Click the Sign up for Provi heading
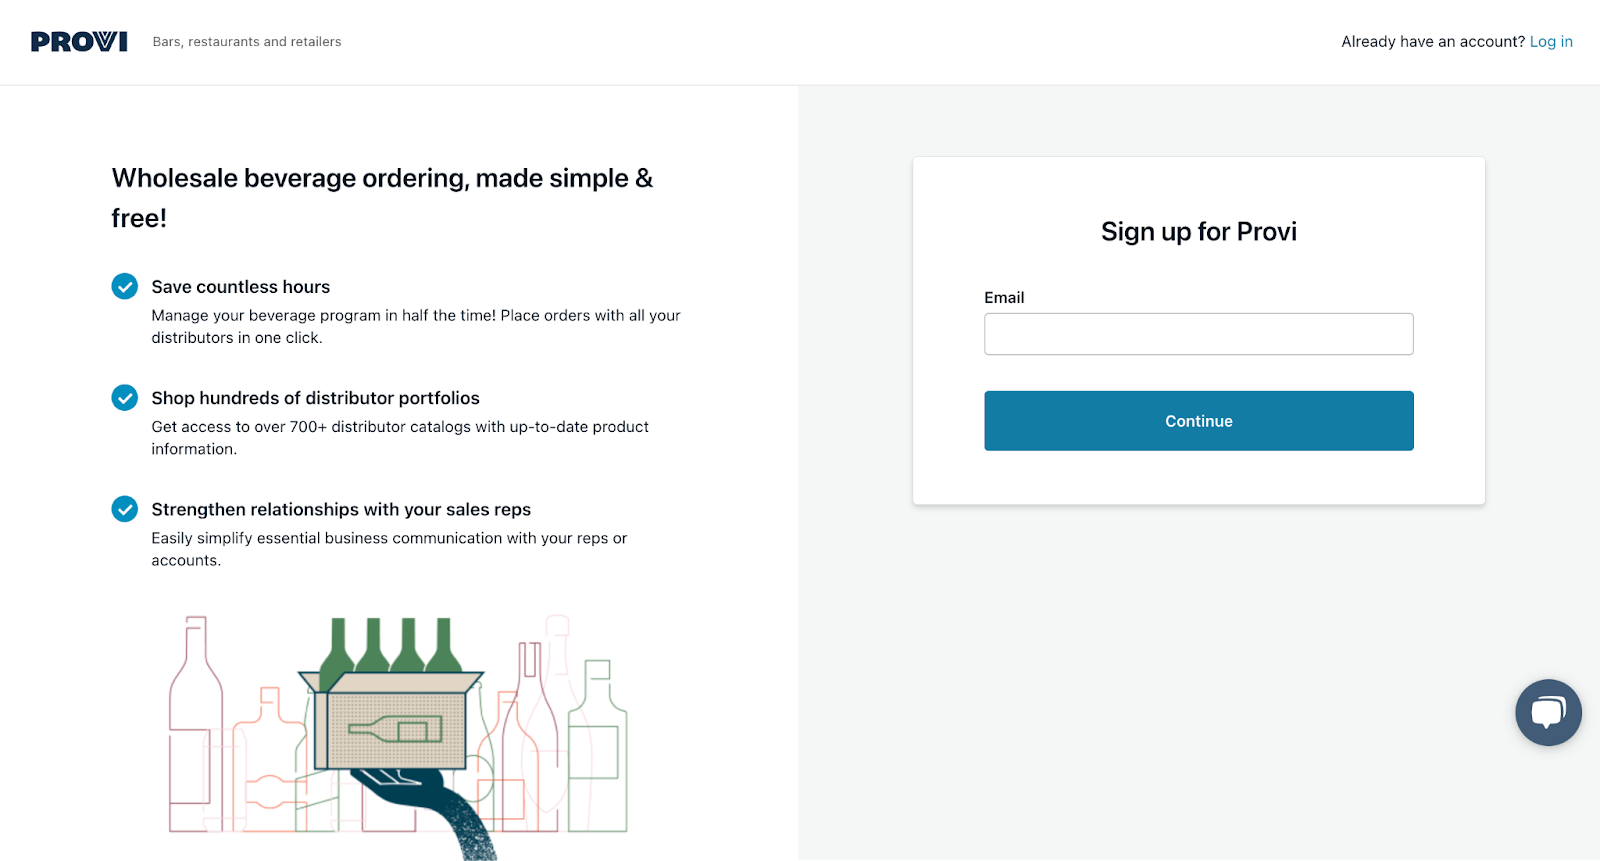The image size is (1600, 861). click(x=1198, y=231)
